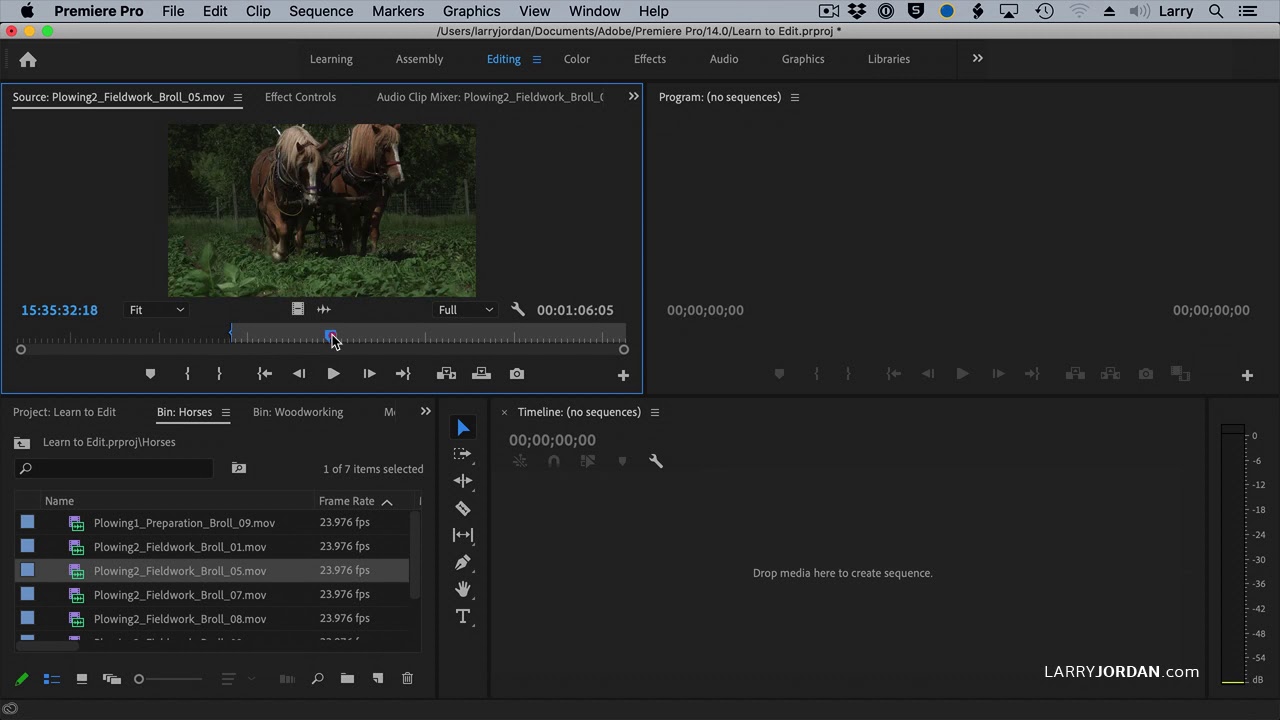This screenshot has height=720, width=1280.
Task: Click Mark Out in the Source monitor
Action: coord(219,374)
